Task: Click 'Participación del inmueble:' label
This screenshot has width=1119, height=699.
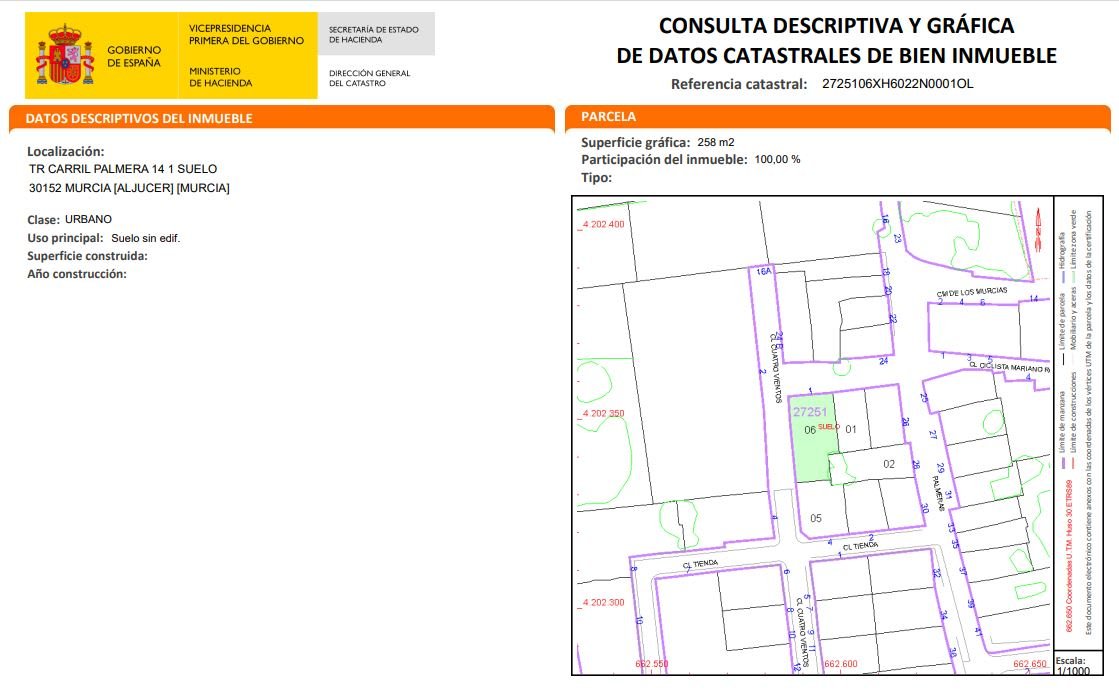Action: tap(664, 160)
